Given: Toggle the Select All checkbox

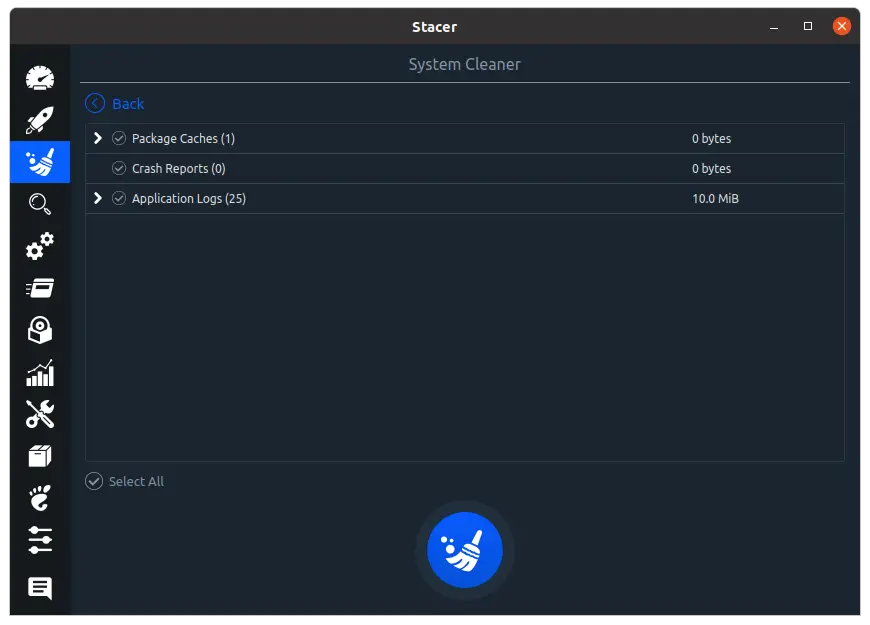Looking at the screenshot, I should point(94,481).
